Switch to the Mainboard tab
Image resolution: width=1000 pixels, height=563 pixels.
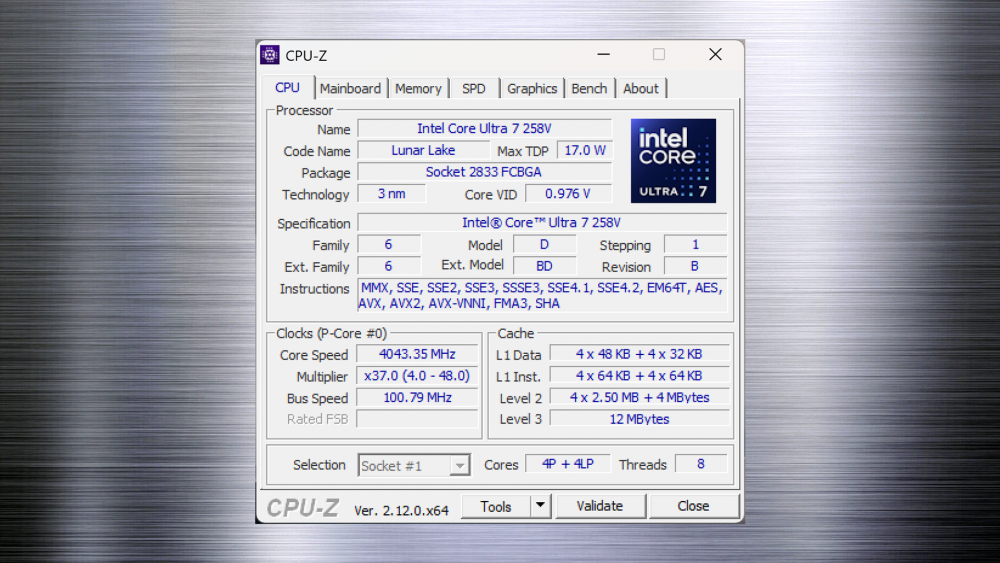pos(350,89)
